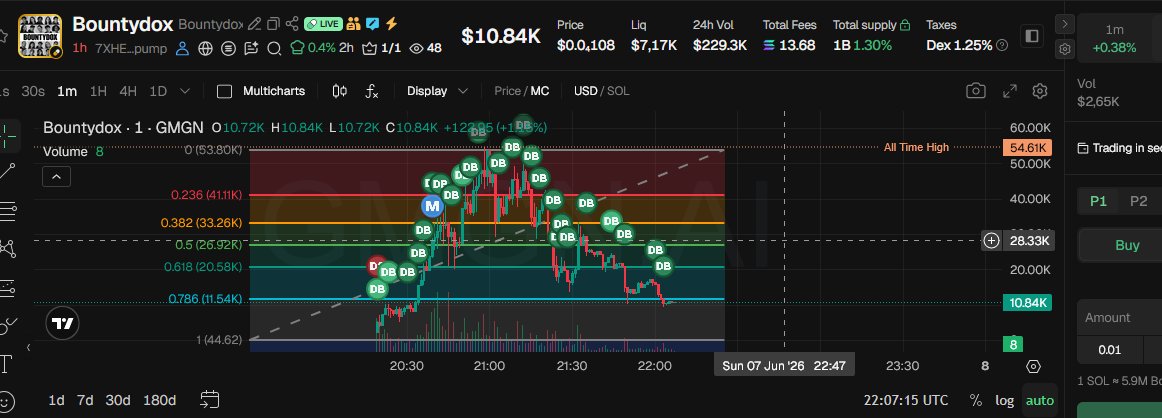This screenshot has height=418, width=1162.
Task: Set date range to 180d
Action: point(159,400)
